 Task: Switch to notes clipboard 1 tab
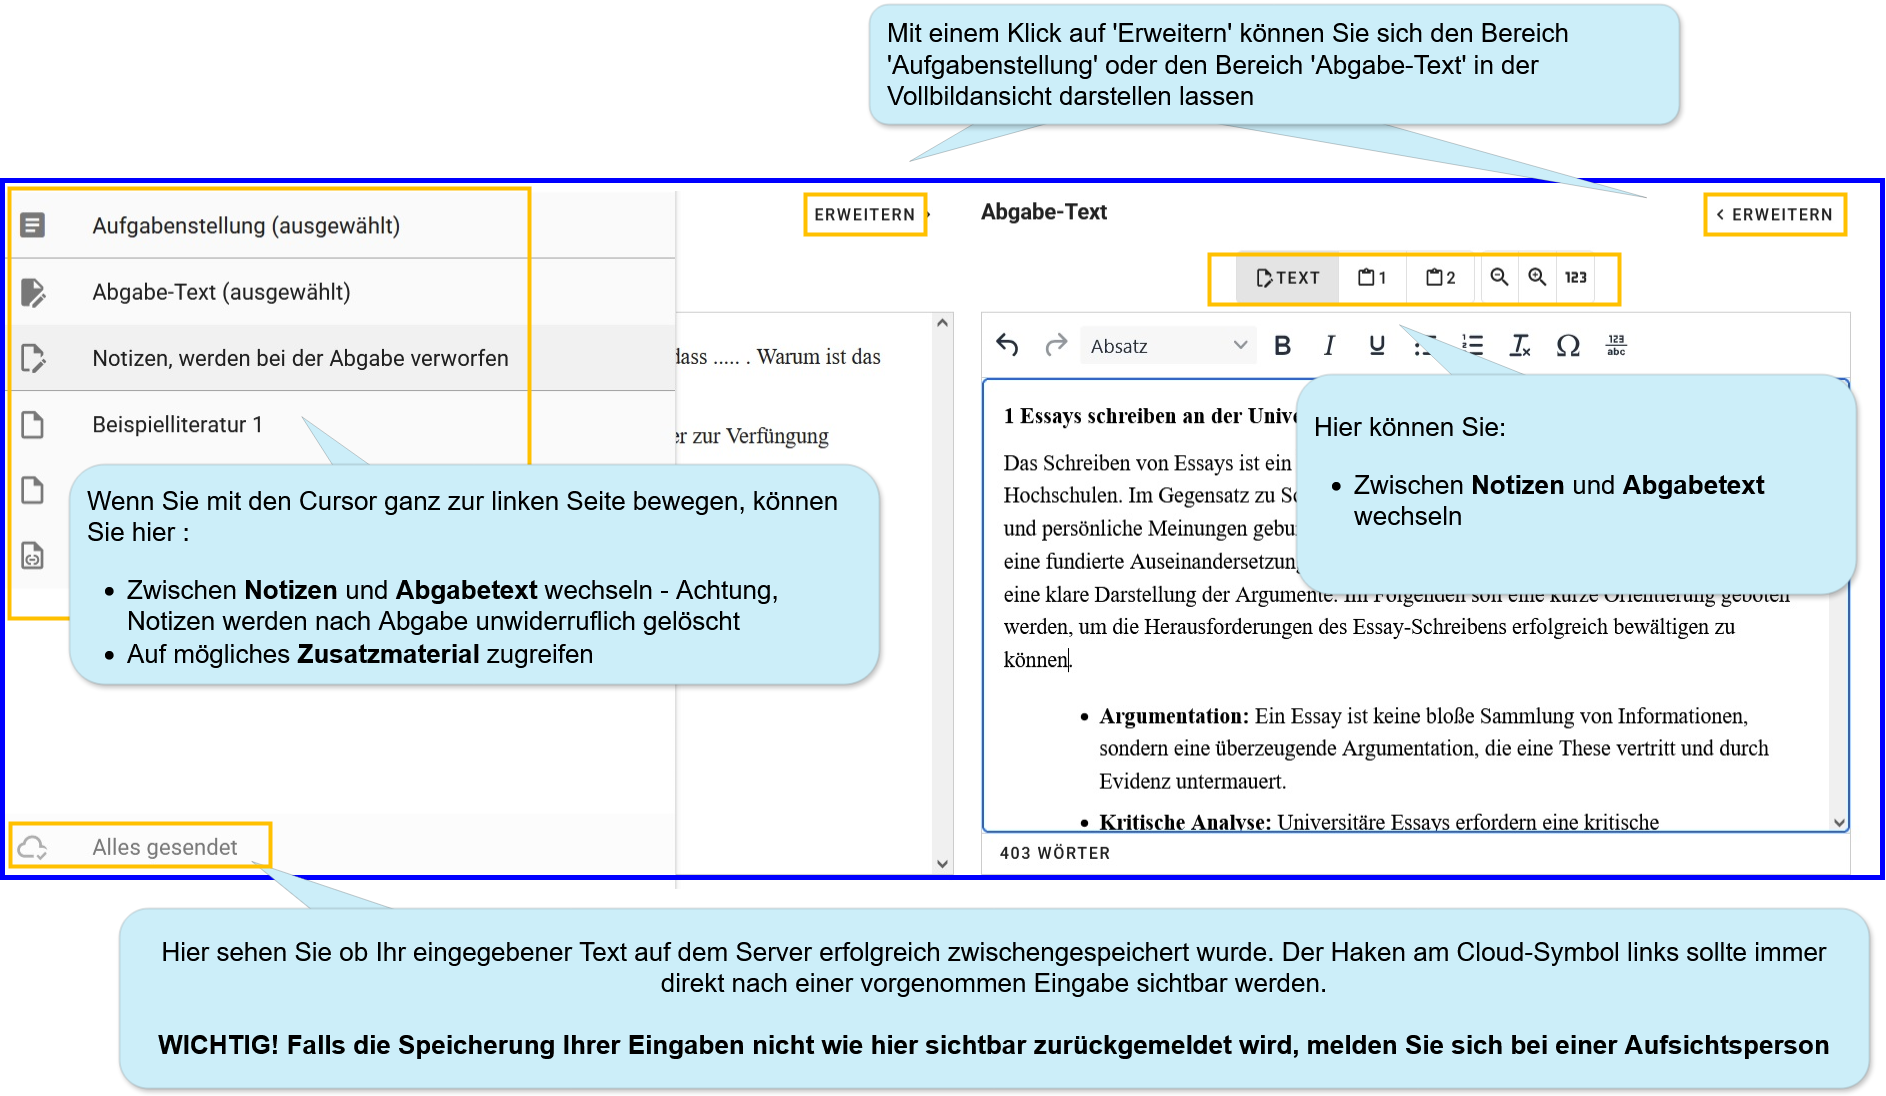click(1372, 278)
